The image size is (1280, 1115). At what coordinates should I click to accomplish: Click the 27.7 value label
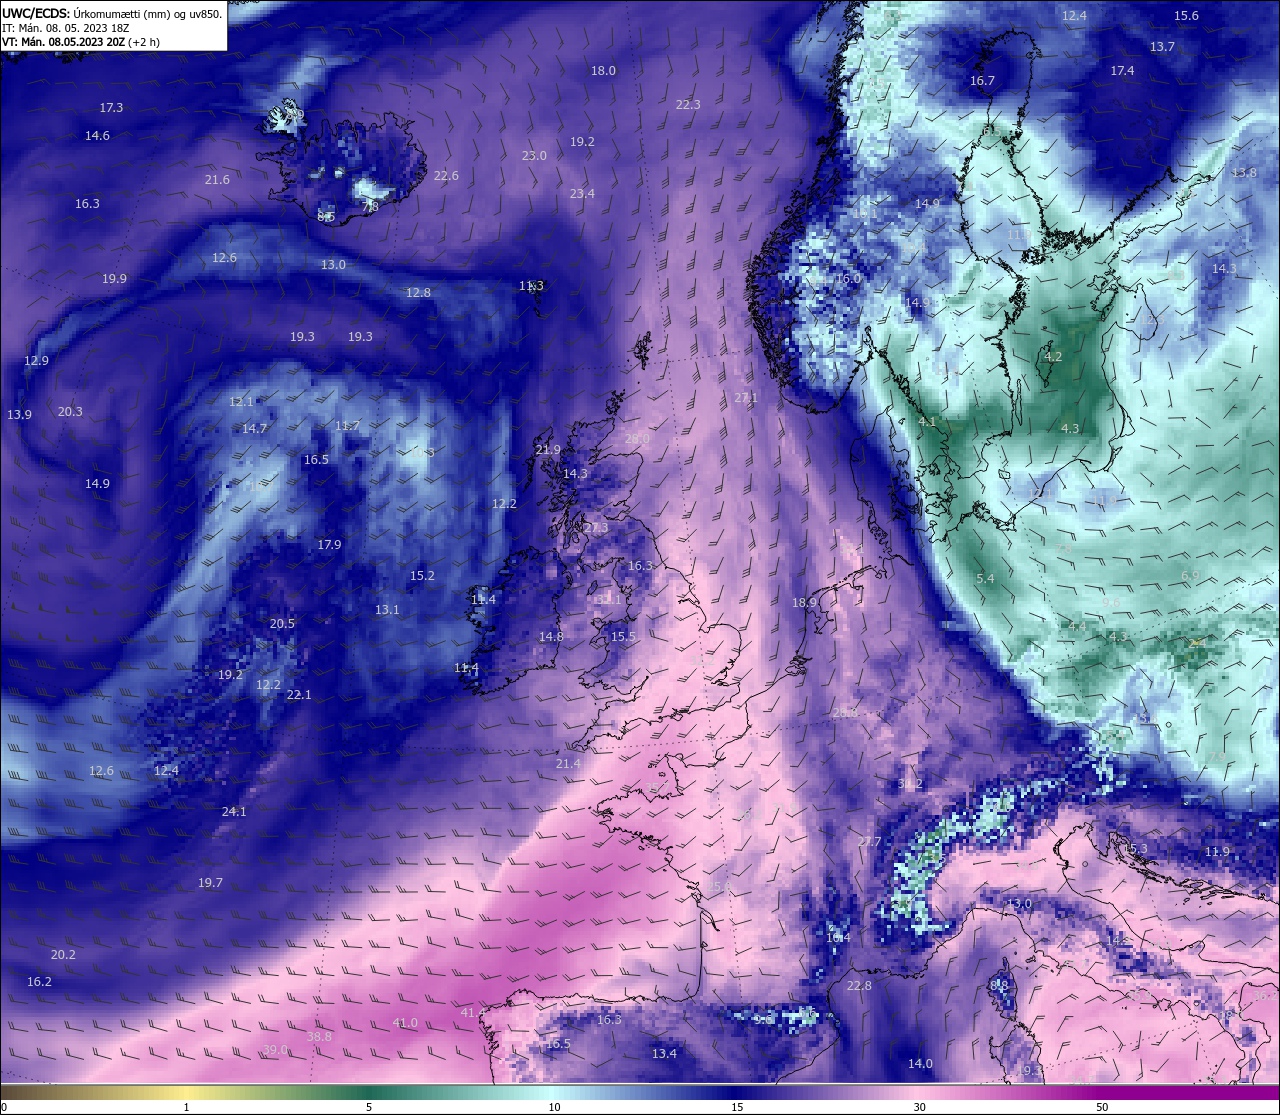869,842
